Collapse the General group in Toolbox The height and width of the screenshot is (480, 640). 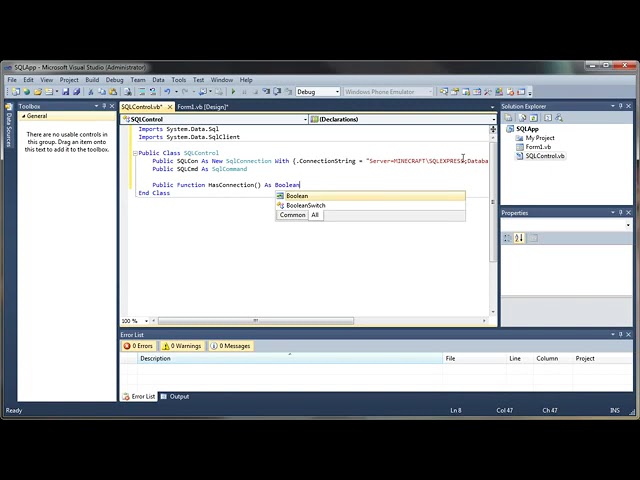pos(24,116)
